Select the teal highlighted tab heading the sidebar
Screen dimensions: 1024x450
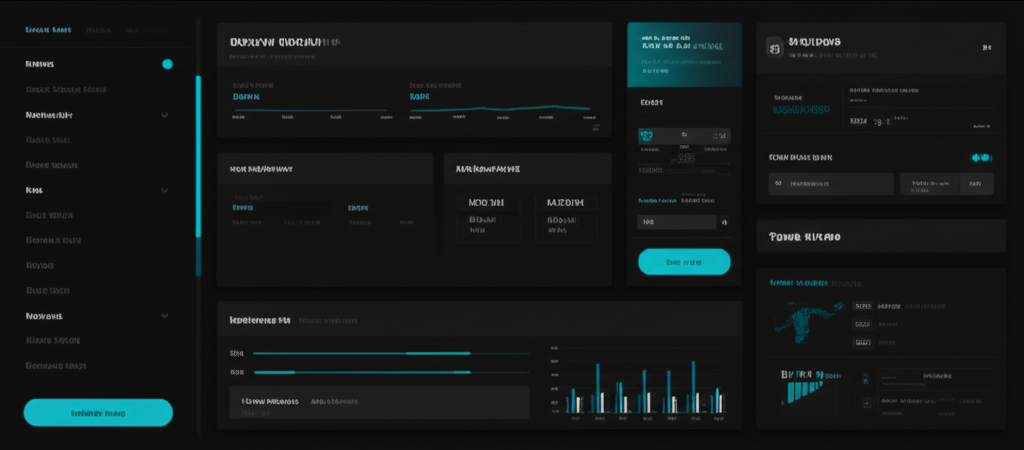click(48, 30)
